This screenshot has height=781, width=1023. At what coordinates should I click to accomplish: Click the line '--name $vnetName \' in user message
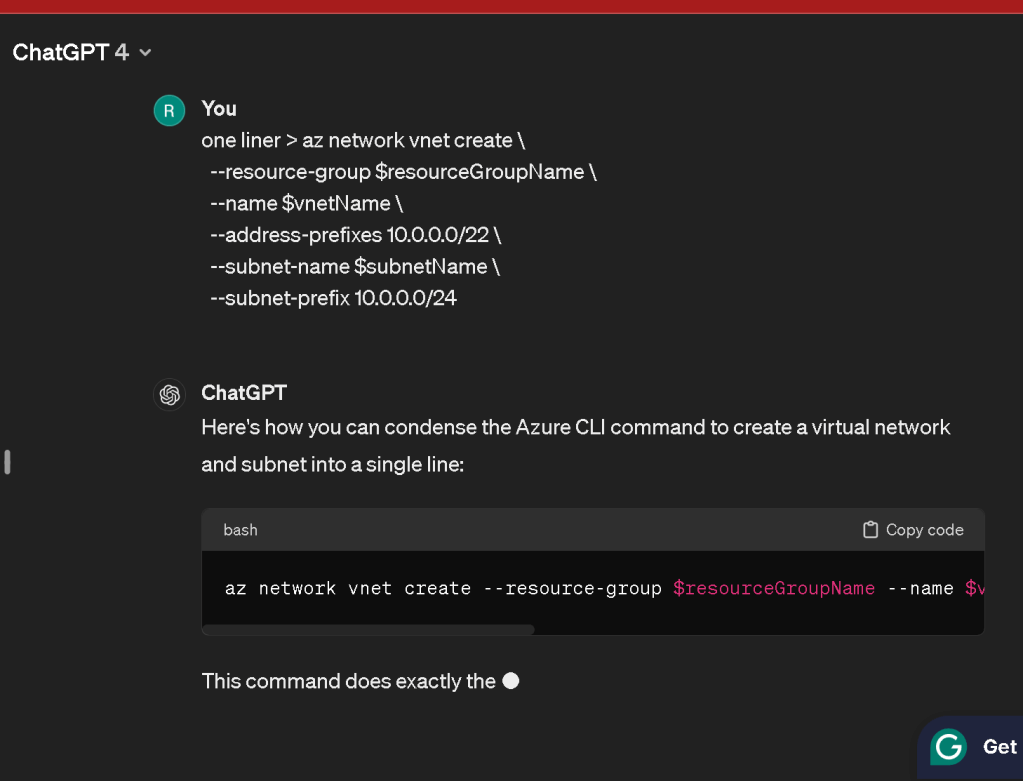[x=307, y=204]
